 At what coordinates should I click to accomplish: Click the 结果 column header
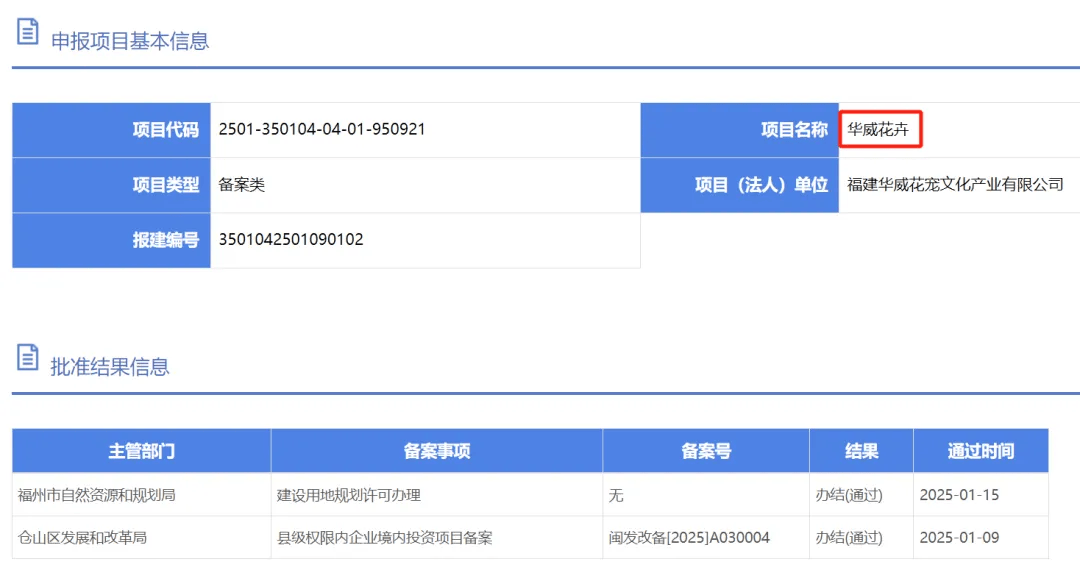pyautogui.click(x=862, y=451)
